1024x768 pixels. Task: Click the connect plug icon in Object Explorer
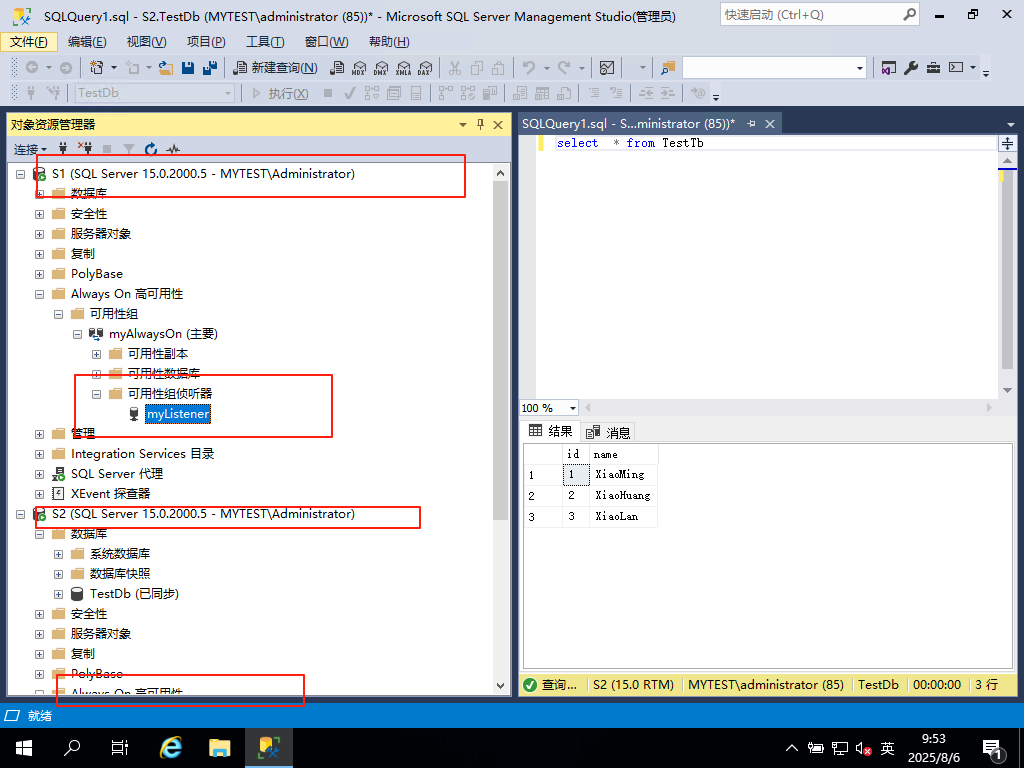(63, 149)
